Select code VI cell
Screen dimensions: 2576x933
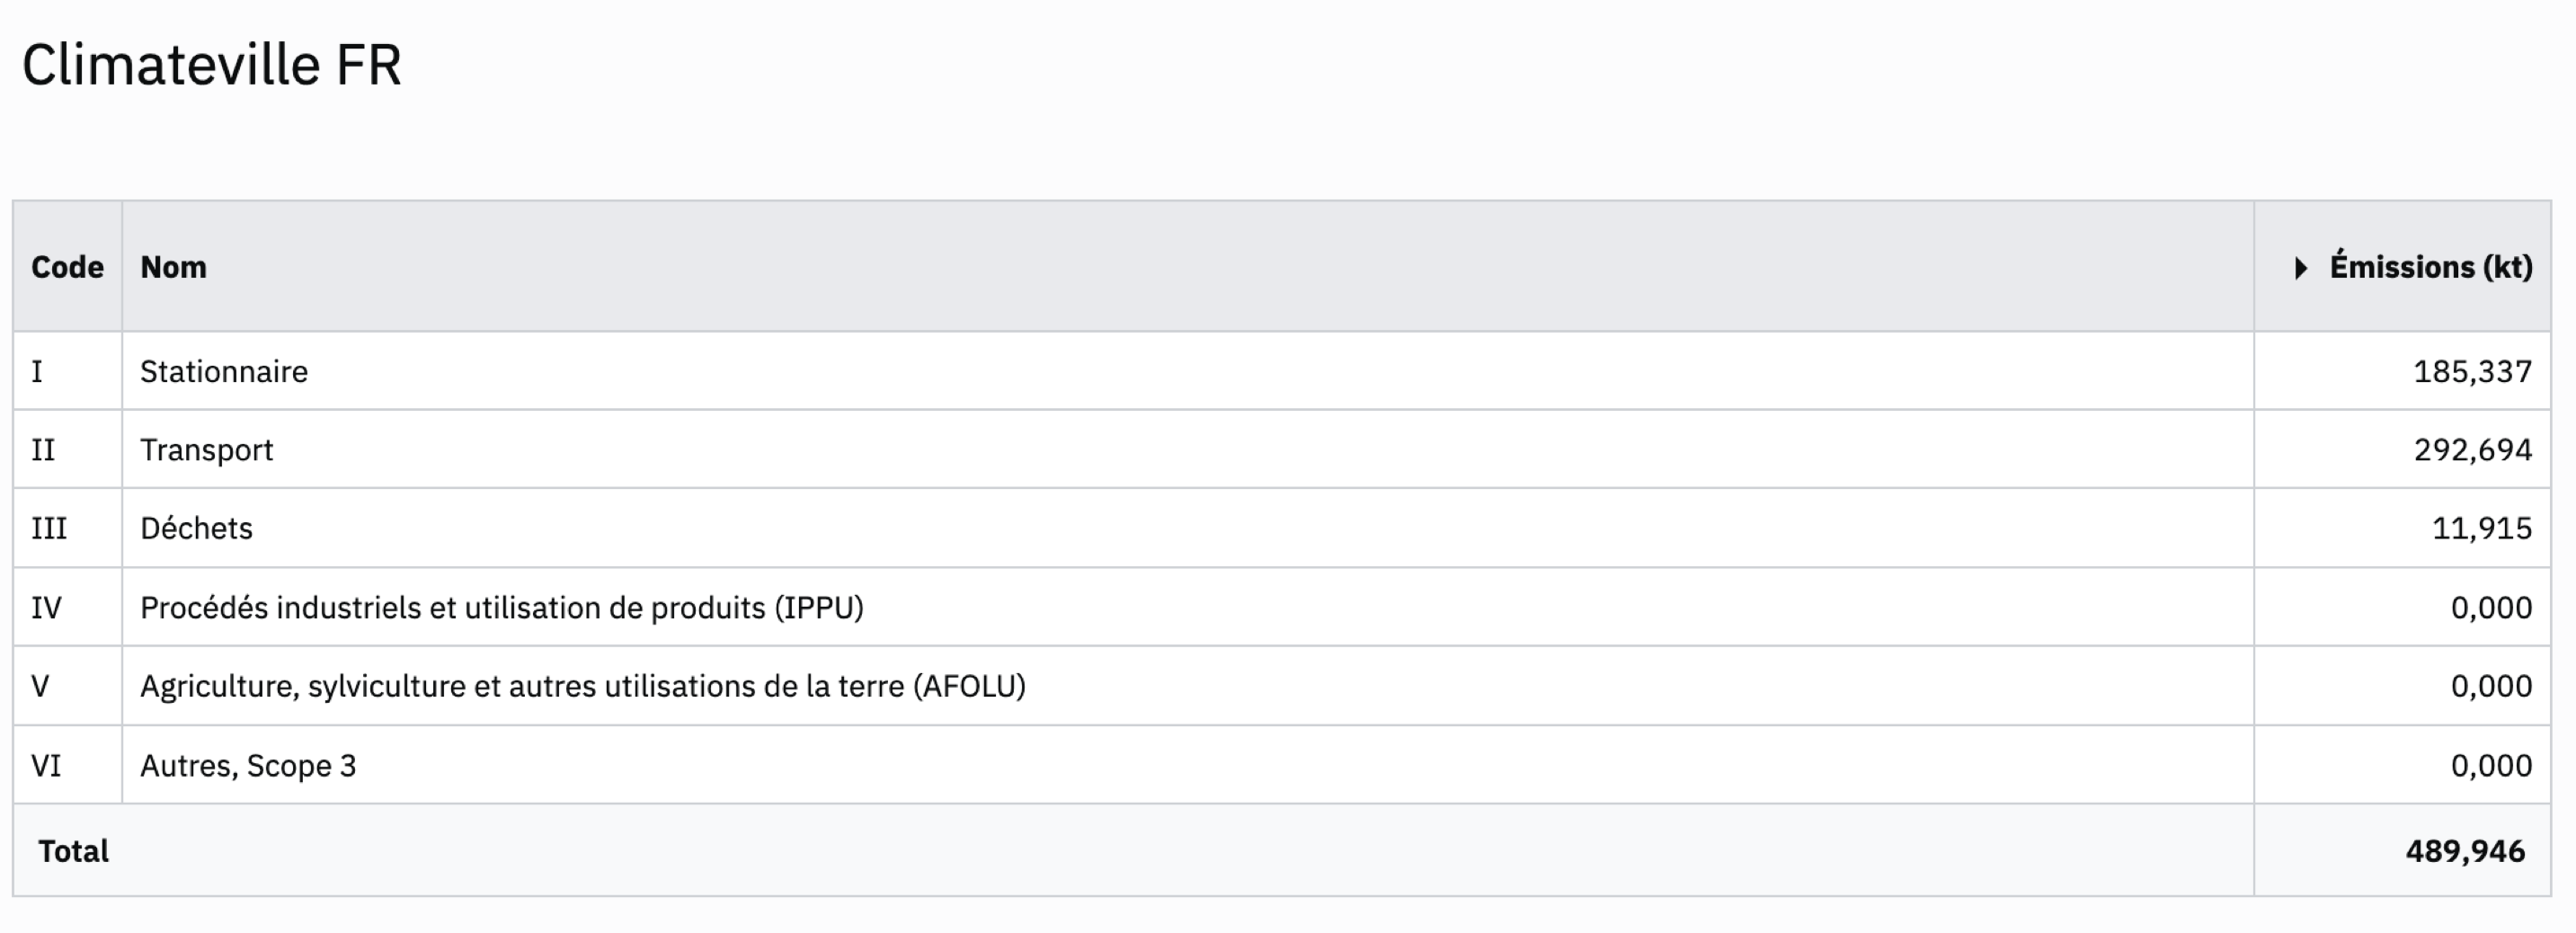pyautogui.click(x=68, y=765)
